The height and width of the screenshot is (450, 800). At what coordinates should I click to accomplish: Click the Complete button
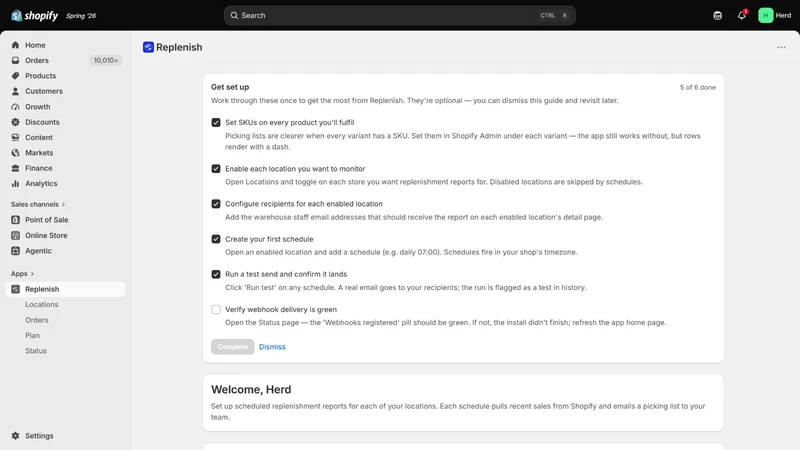click(x=233, y=347)
